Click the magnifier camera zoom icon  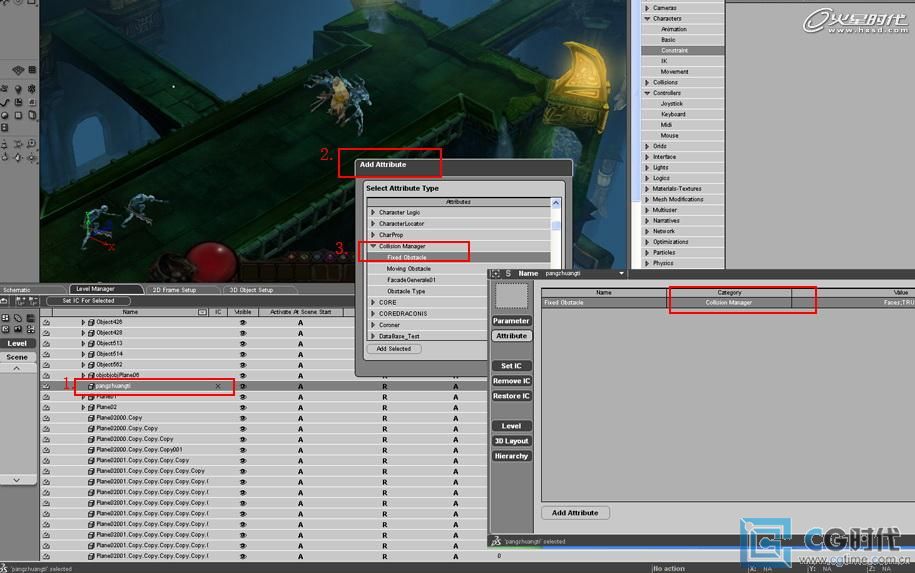coord(32,143)
